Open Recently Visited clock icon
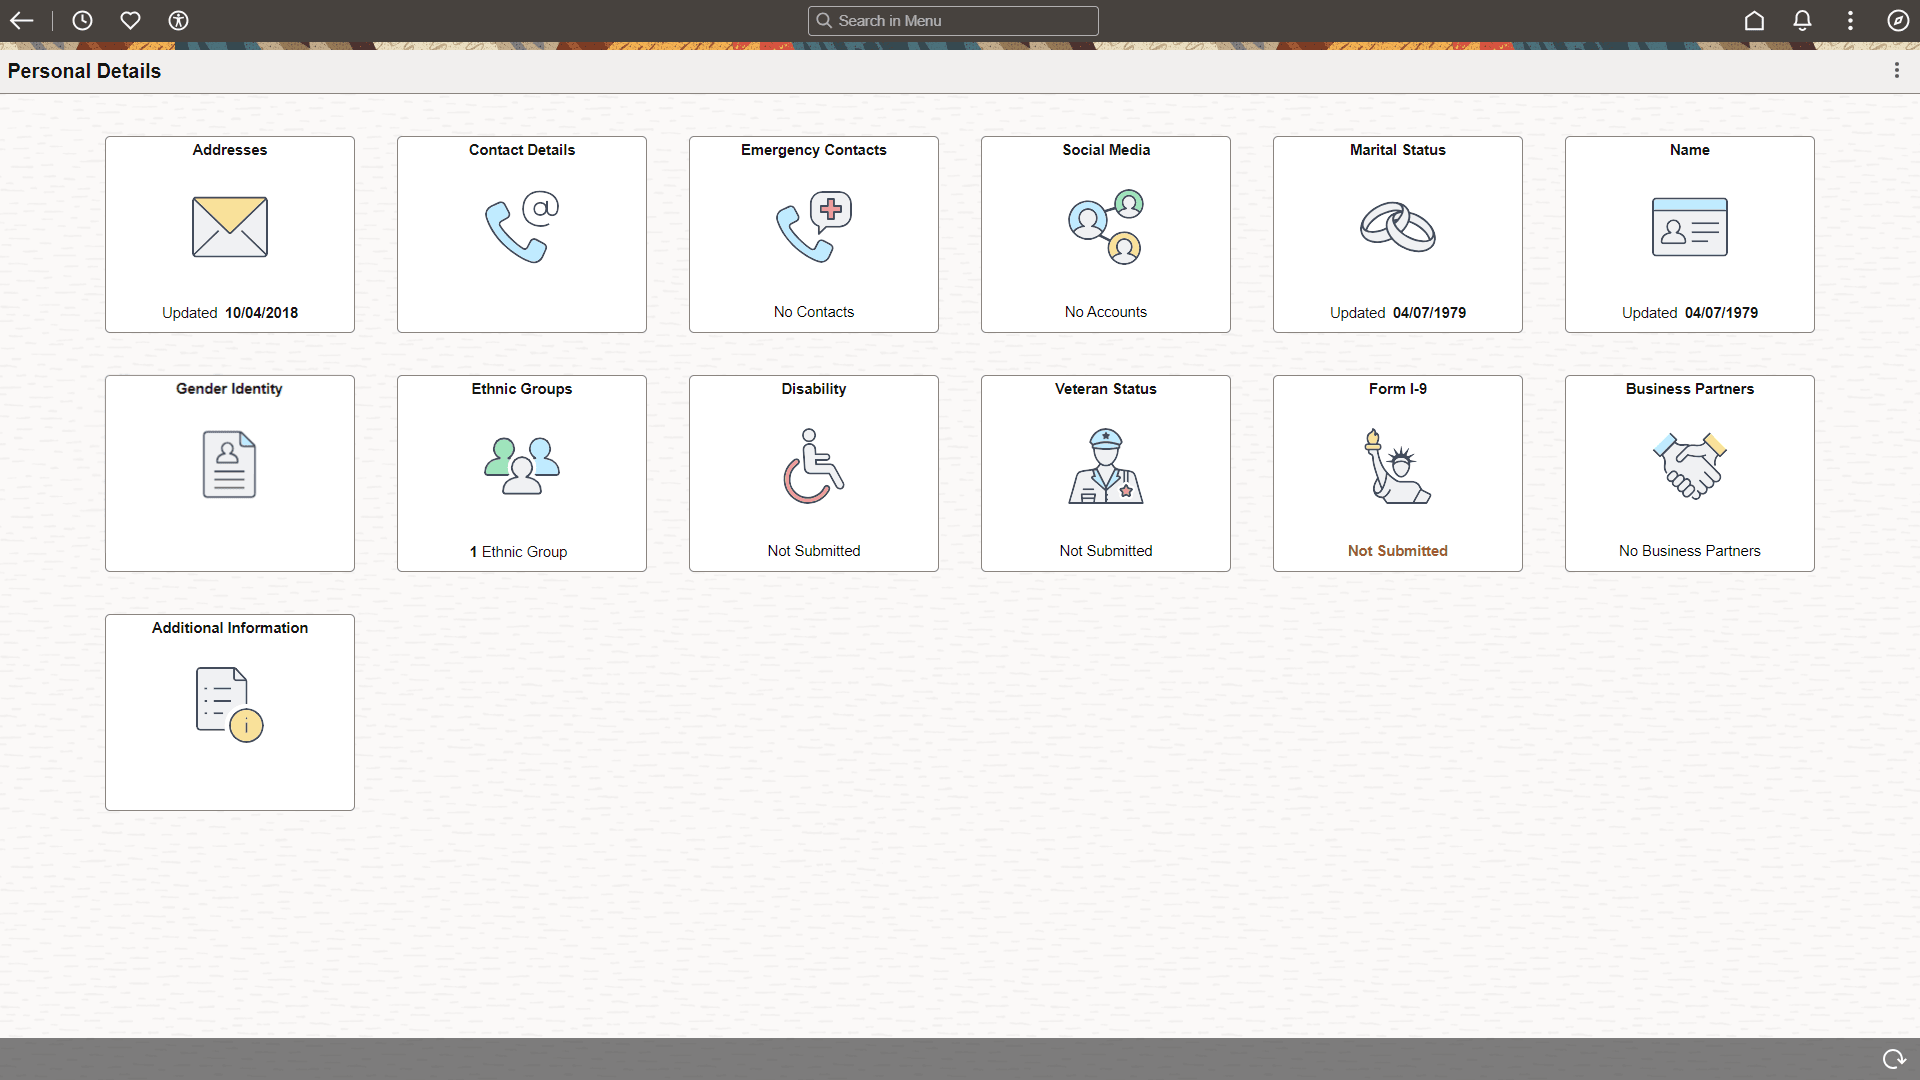The width and height of the screenshot is (1920, 1080). click(82, 21)
